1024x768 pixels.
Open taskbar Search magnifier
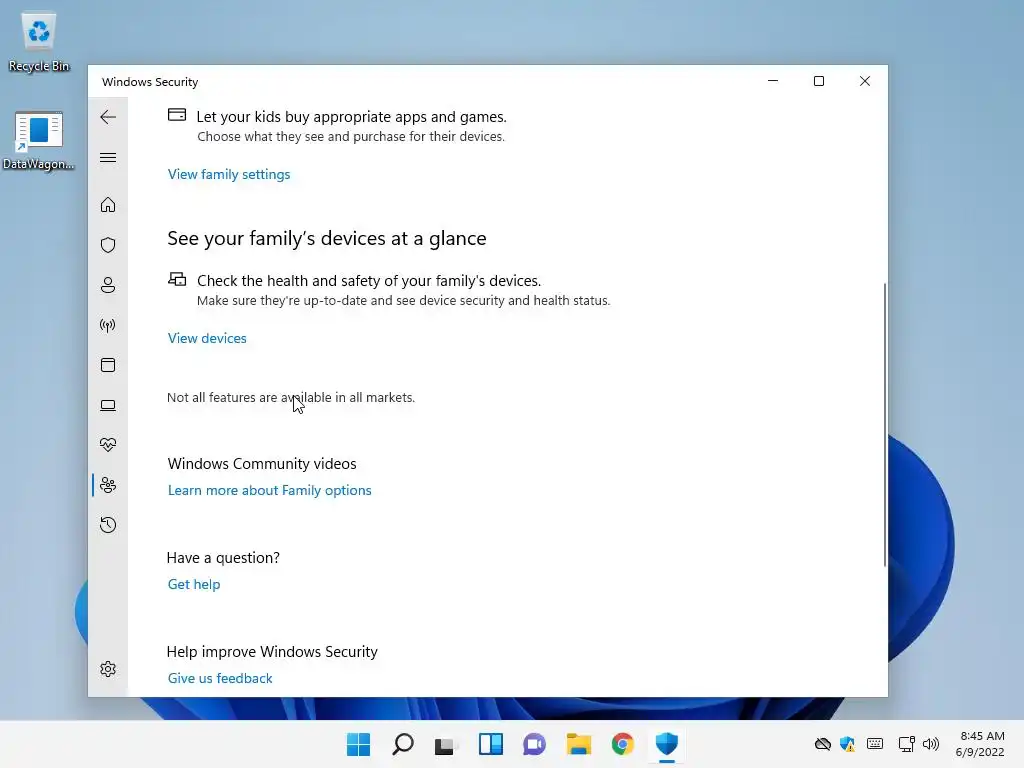(402, 744)
